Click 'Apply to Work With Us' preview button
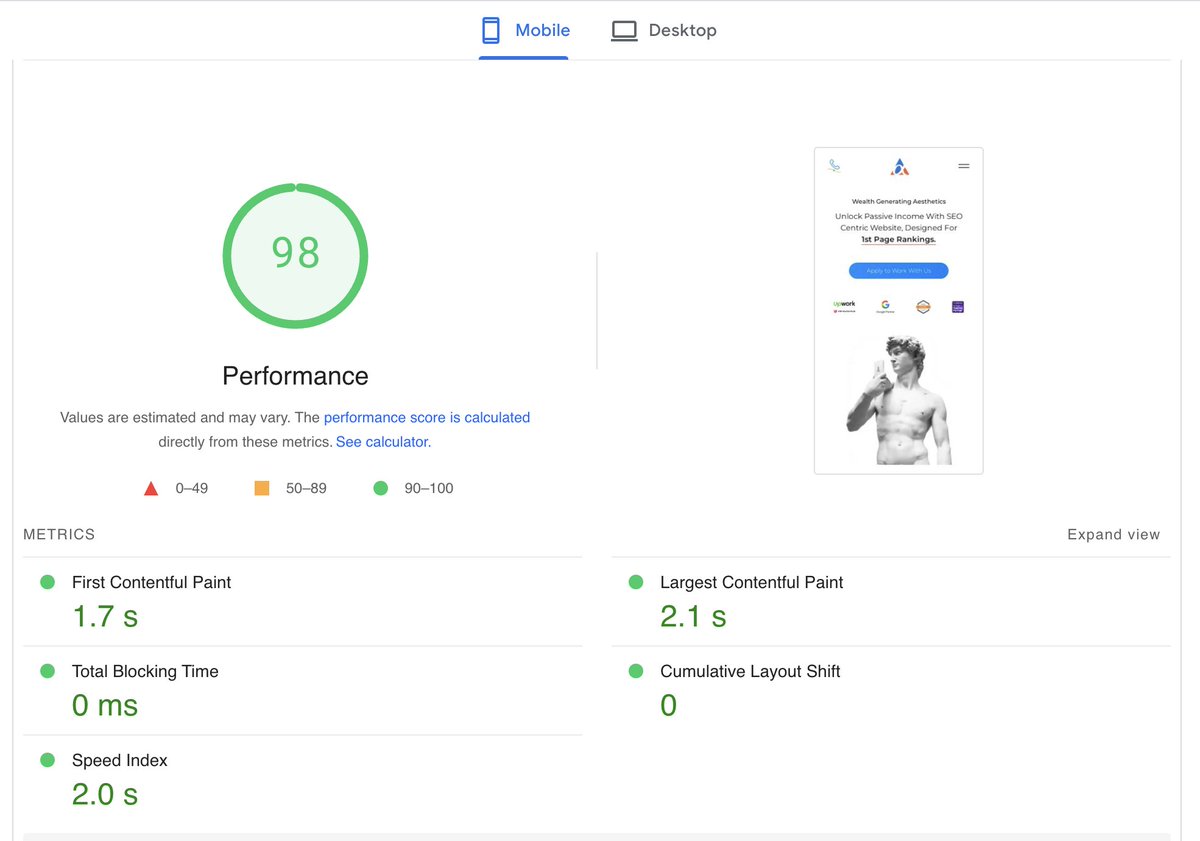 898,271
